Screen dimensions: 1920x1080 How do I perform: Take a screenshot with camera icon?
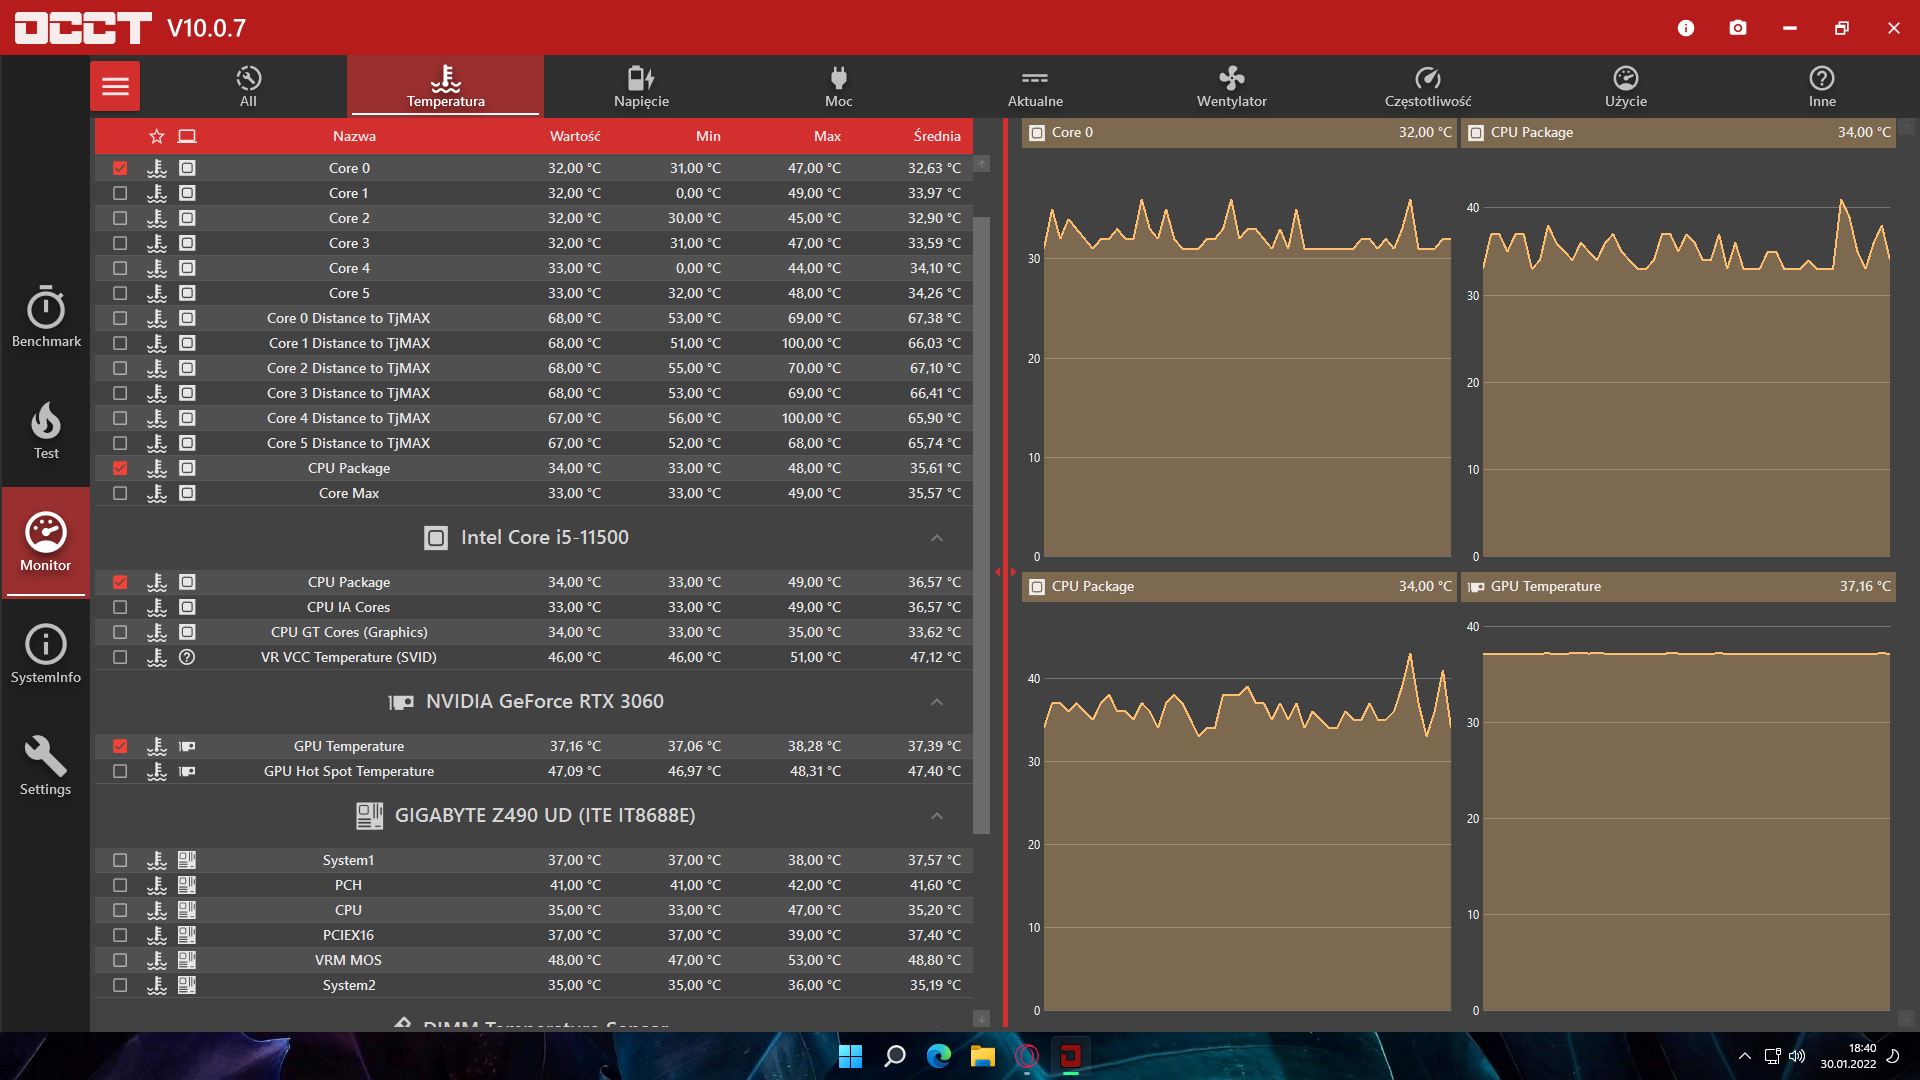[1738, 28]
